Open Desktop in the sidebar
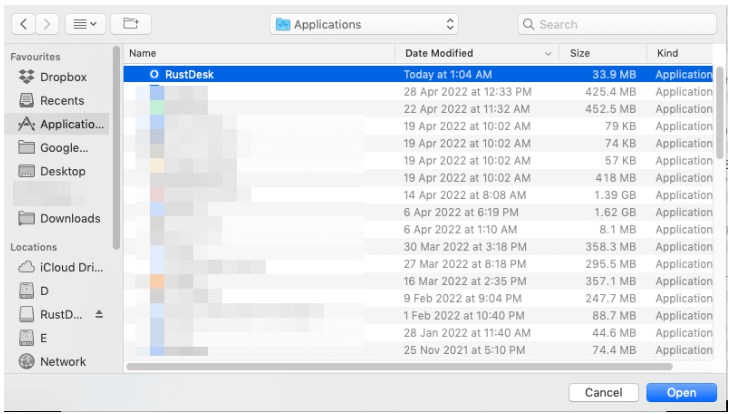 tap(57, 171)
